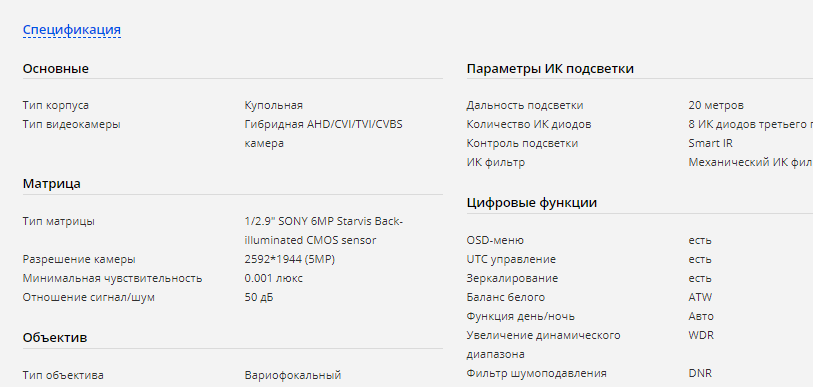Click the 50 дБ value
This screenshot has width=813, height=387.
coord(259,298)
